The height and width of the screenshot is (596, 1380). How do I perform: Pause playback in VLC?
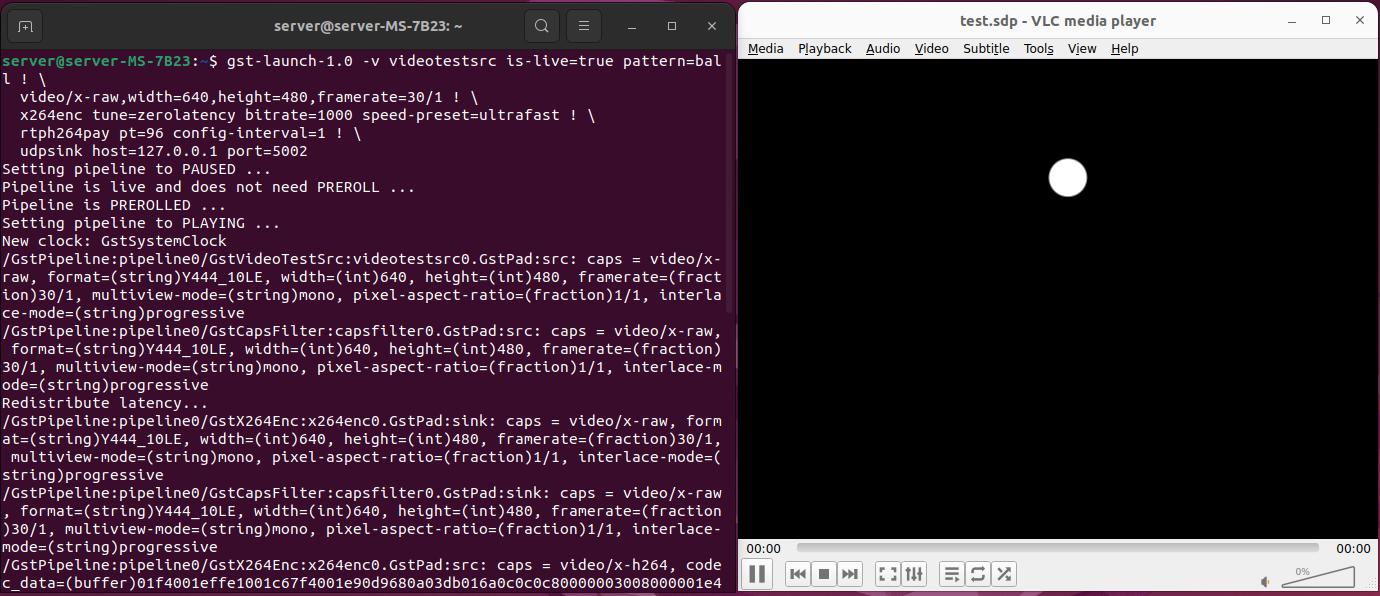pos(757,574)
